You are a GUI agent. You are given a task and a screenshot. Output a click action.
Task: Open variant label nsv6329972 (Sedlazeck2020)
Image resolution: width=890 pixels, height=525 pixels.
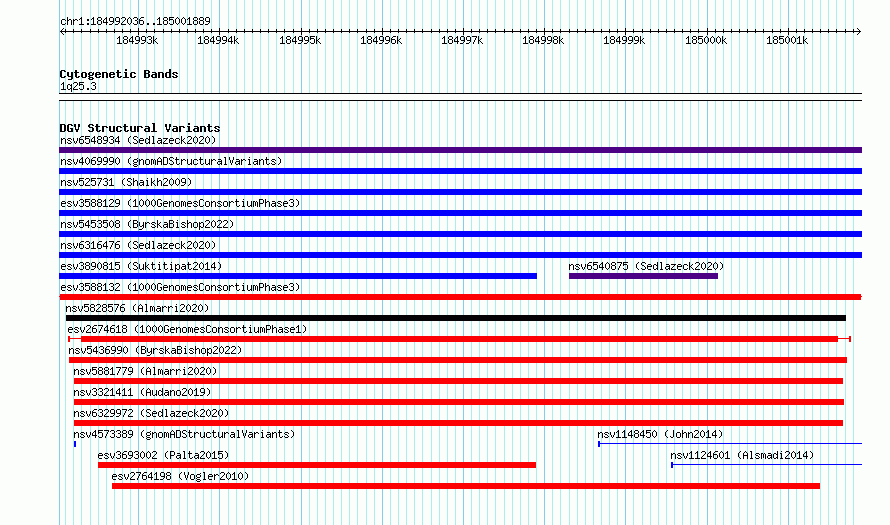click(151, 413)
